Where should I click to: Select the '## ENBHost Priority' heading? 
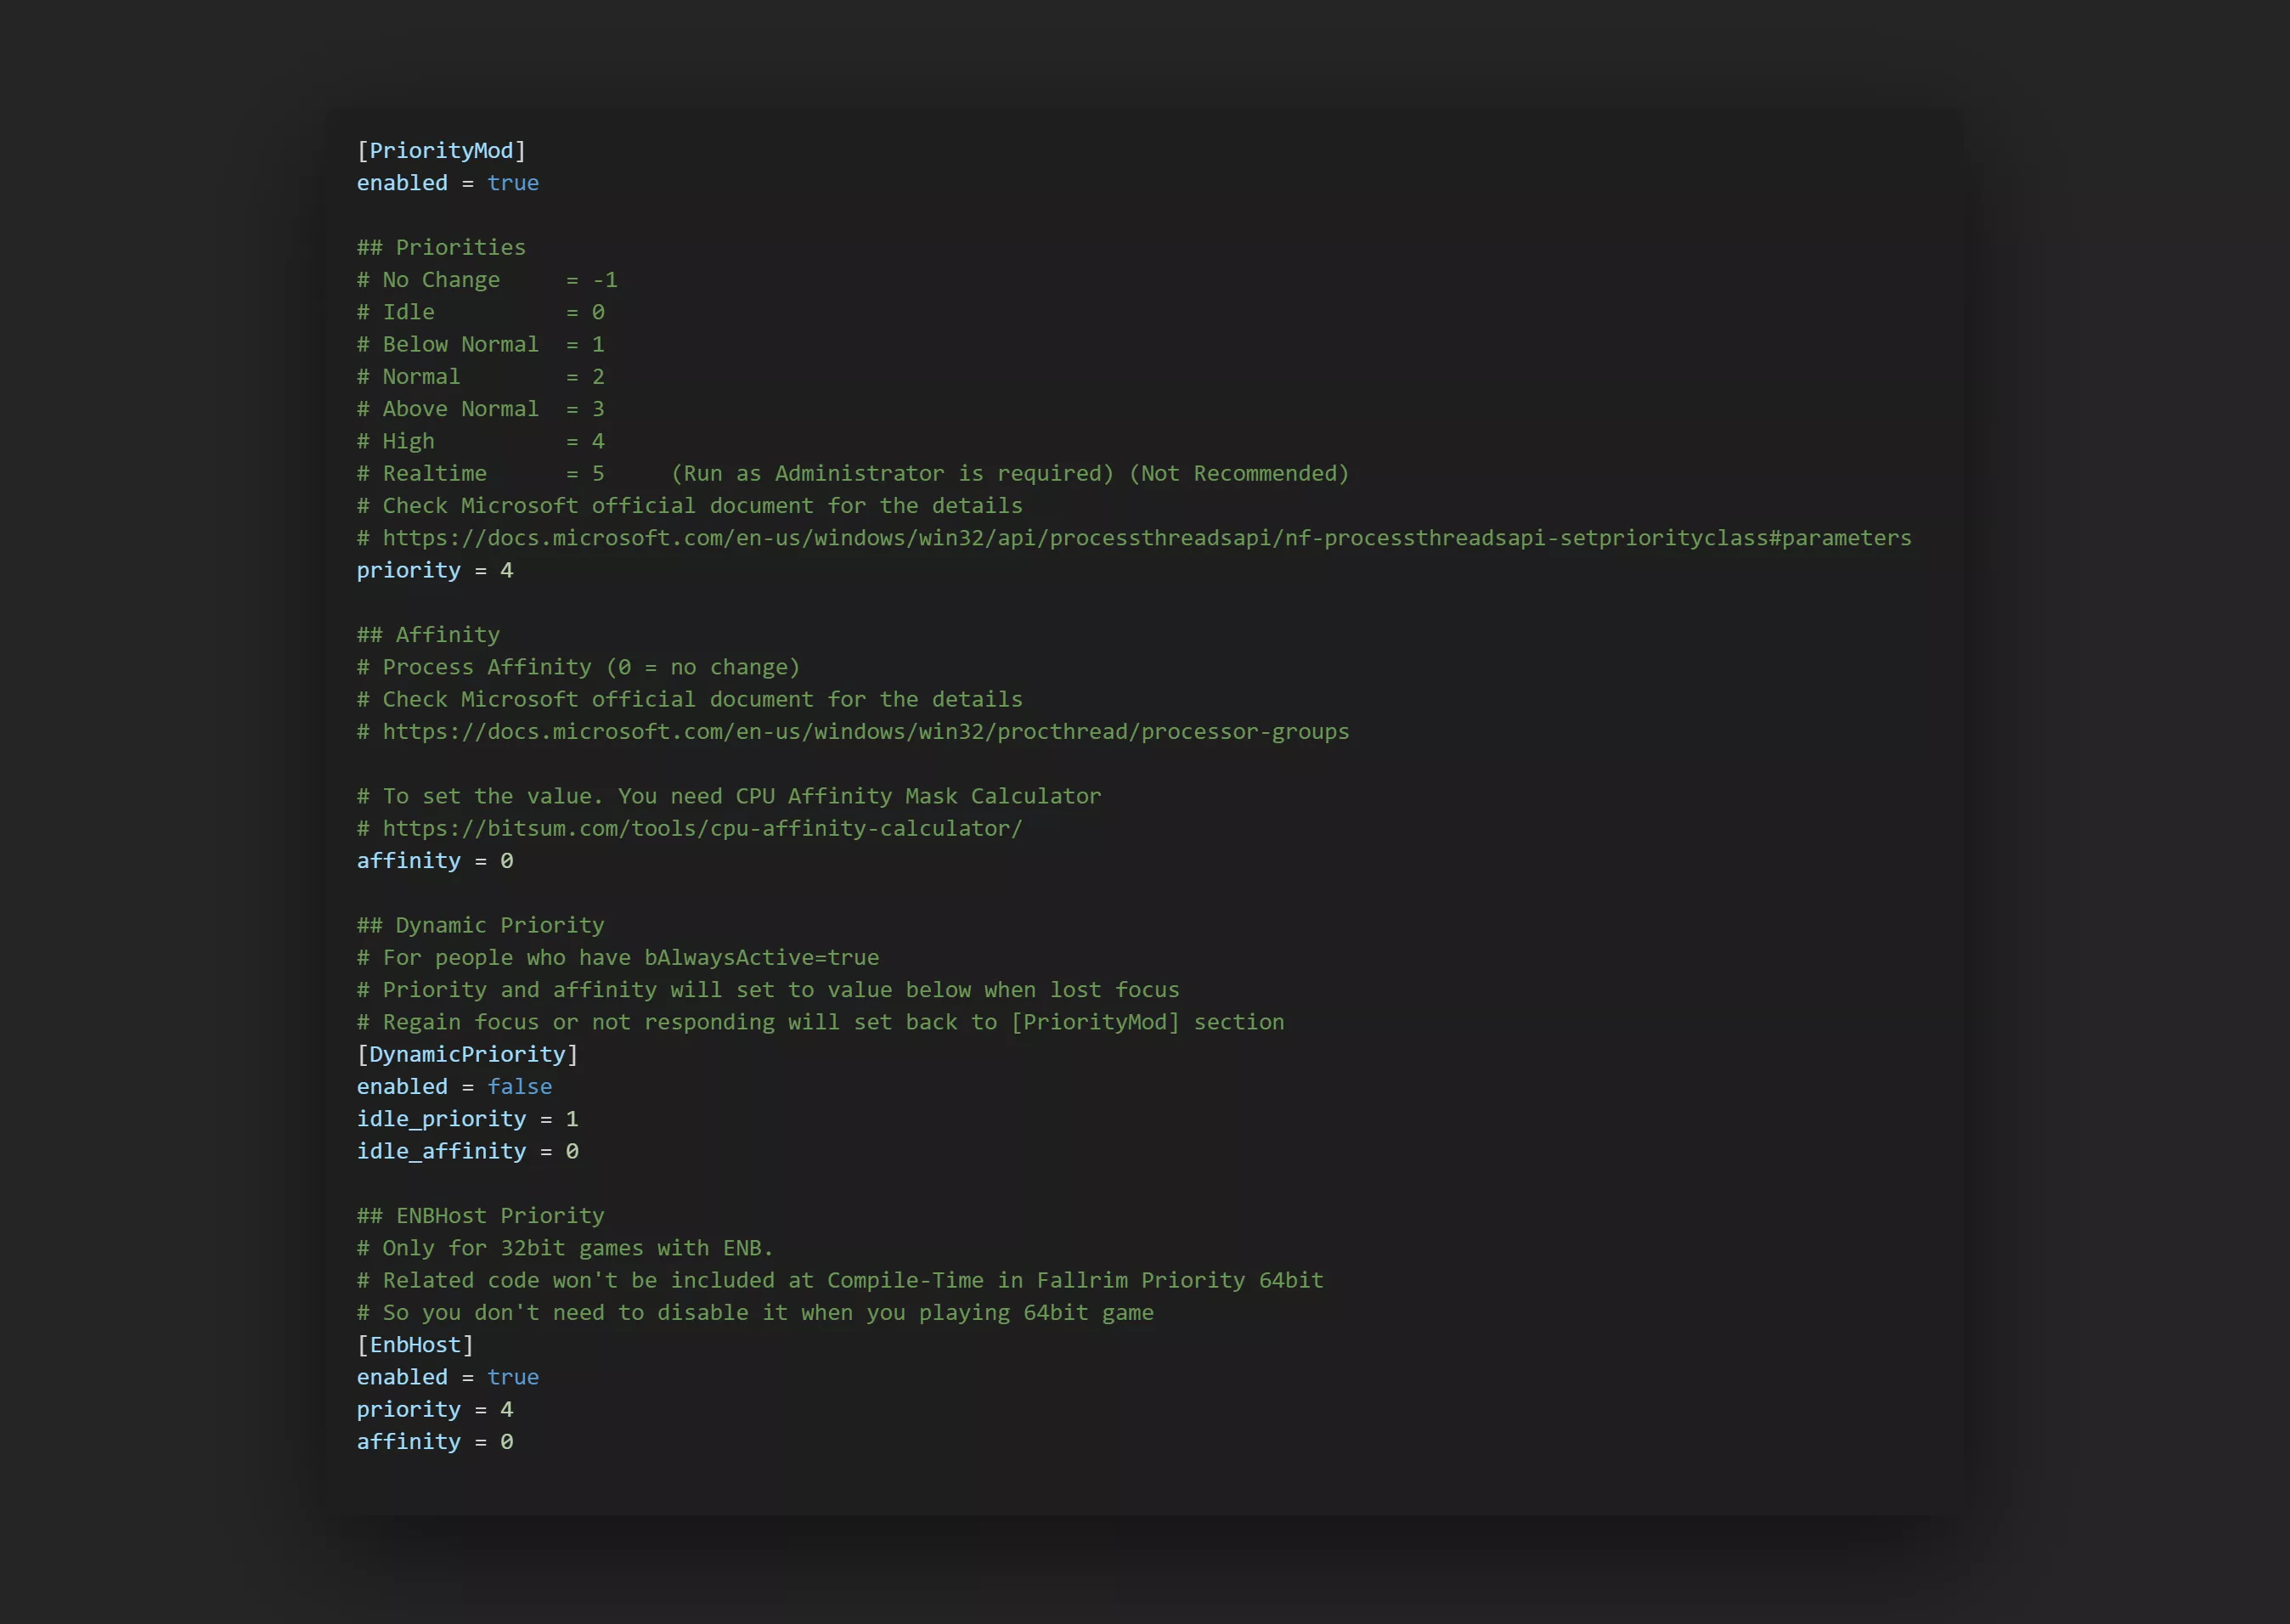pos(481,1216)
